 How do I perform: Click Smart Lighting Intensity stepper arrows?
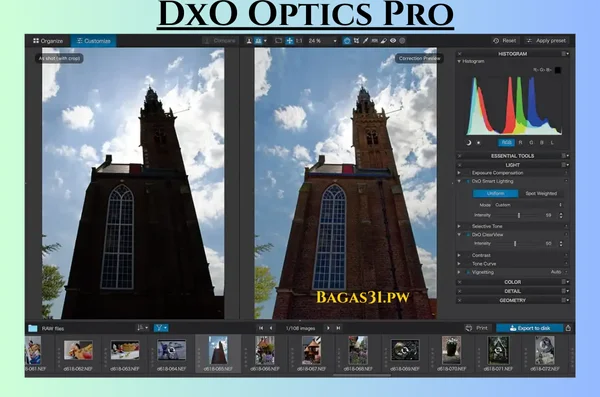click(x=561, y=216)
